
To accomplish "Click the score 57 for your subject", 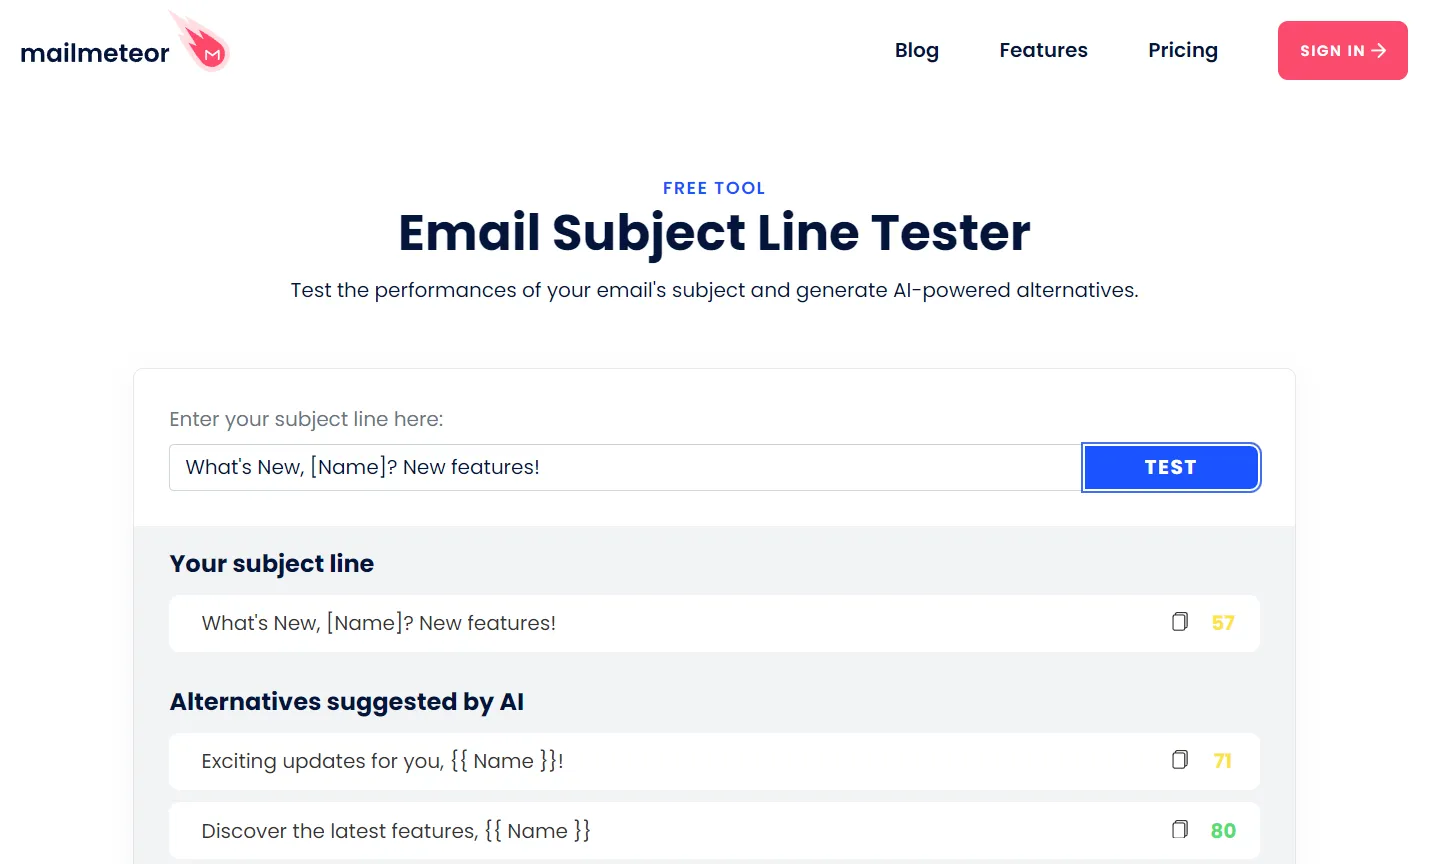I will [x=1223, y=623].
